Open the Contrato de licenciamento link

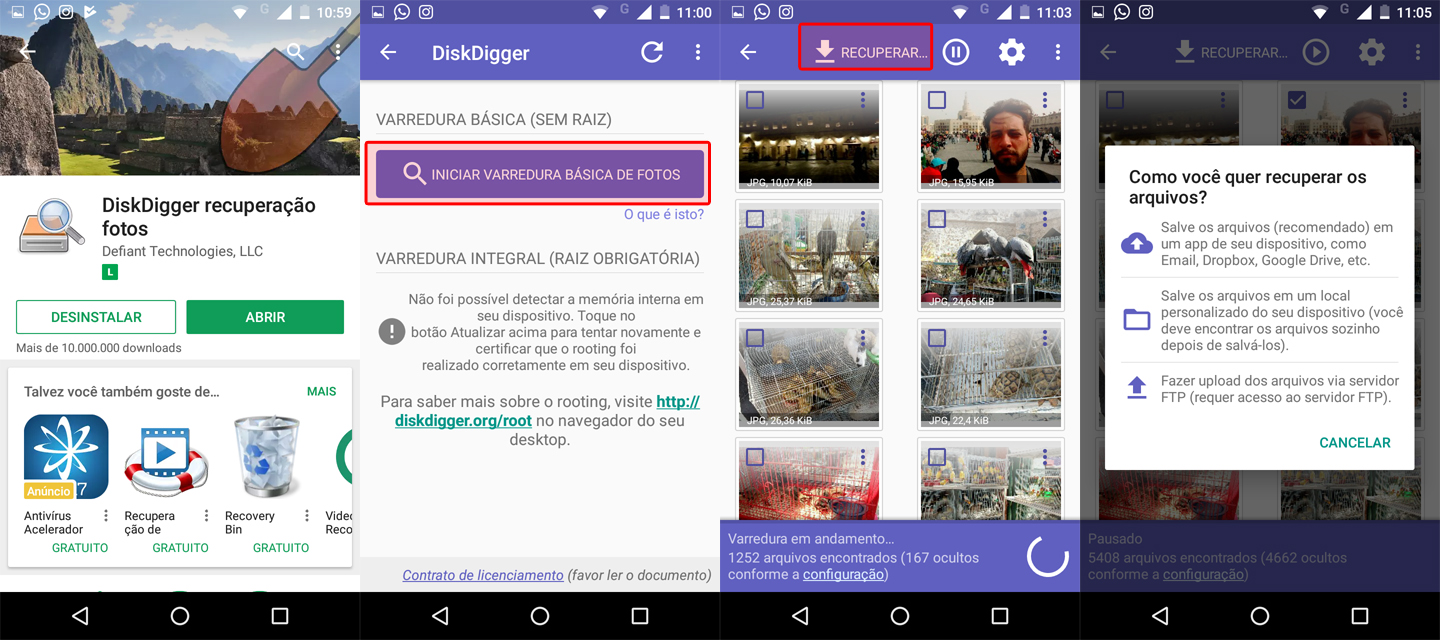483,575
